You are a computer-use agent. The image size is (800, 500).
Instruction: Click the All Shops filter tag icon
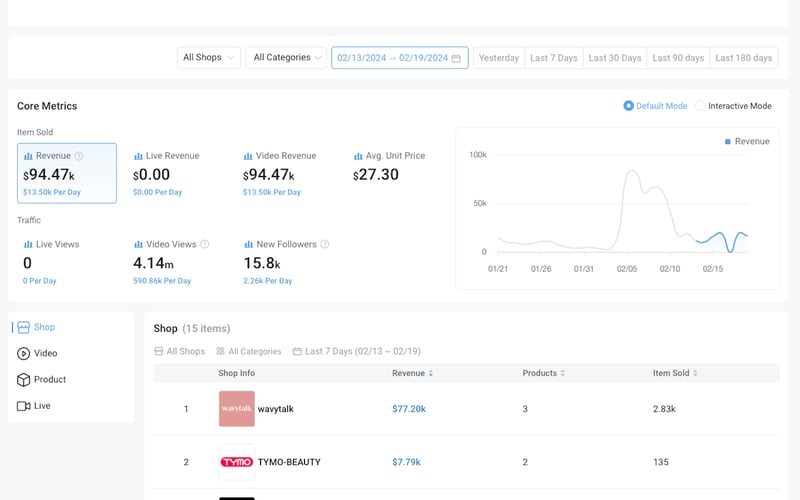pyautogui.click(x=159, y=351)
